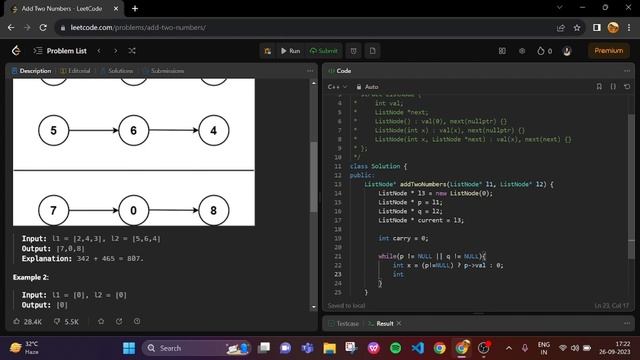Reload the browser page
The image size is (640, 360).
point(43,28)
